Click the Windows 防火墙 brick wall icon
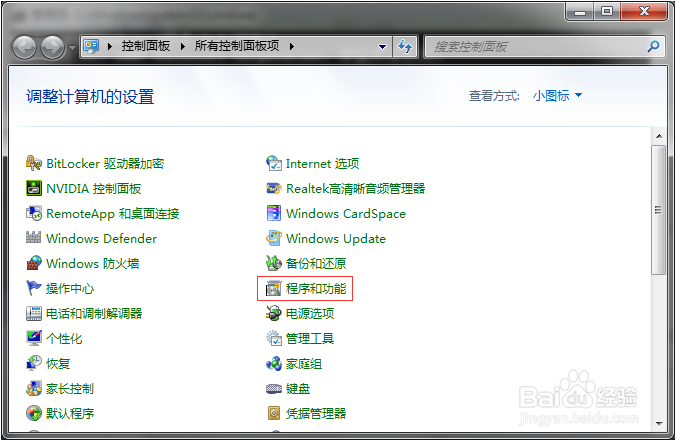677x442 pixels. coord(34,263)
